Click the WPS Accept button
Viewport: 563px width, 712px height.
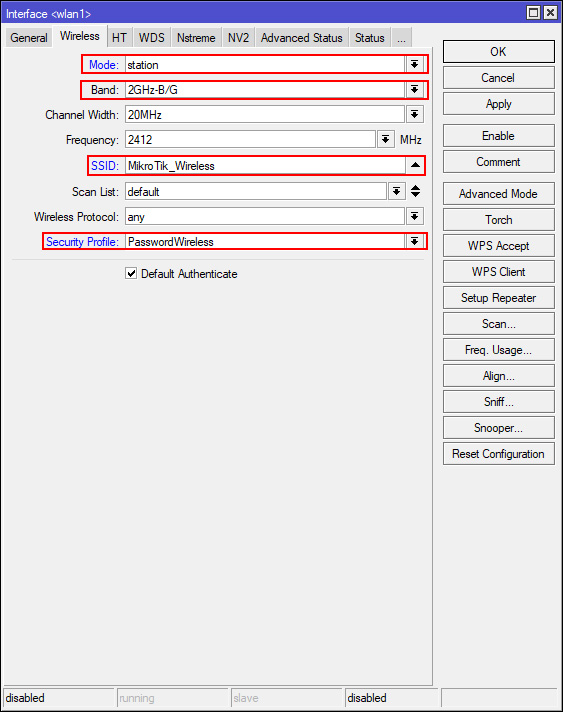point(499,246)
